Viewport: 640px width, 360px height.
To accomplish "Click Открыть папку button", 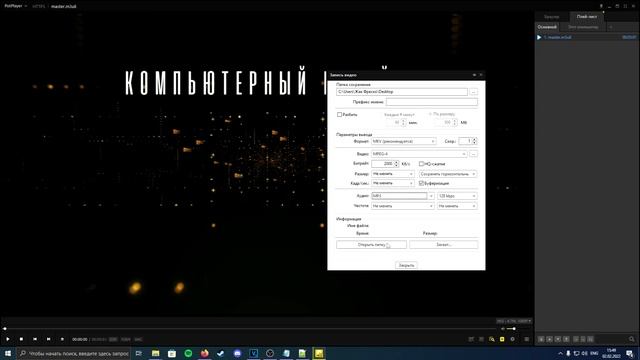I will (371, 244).
